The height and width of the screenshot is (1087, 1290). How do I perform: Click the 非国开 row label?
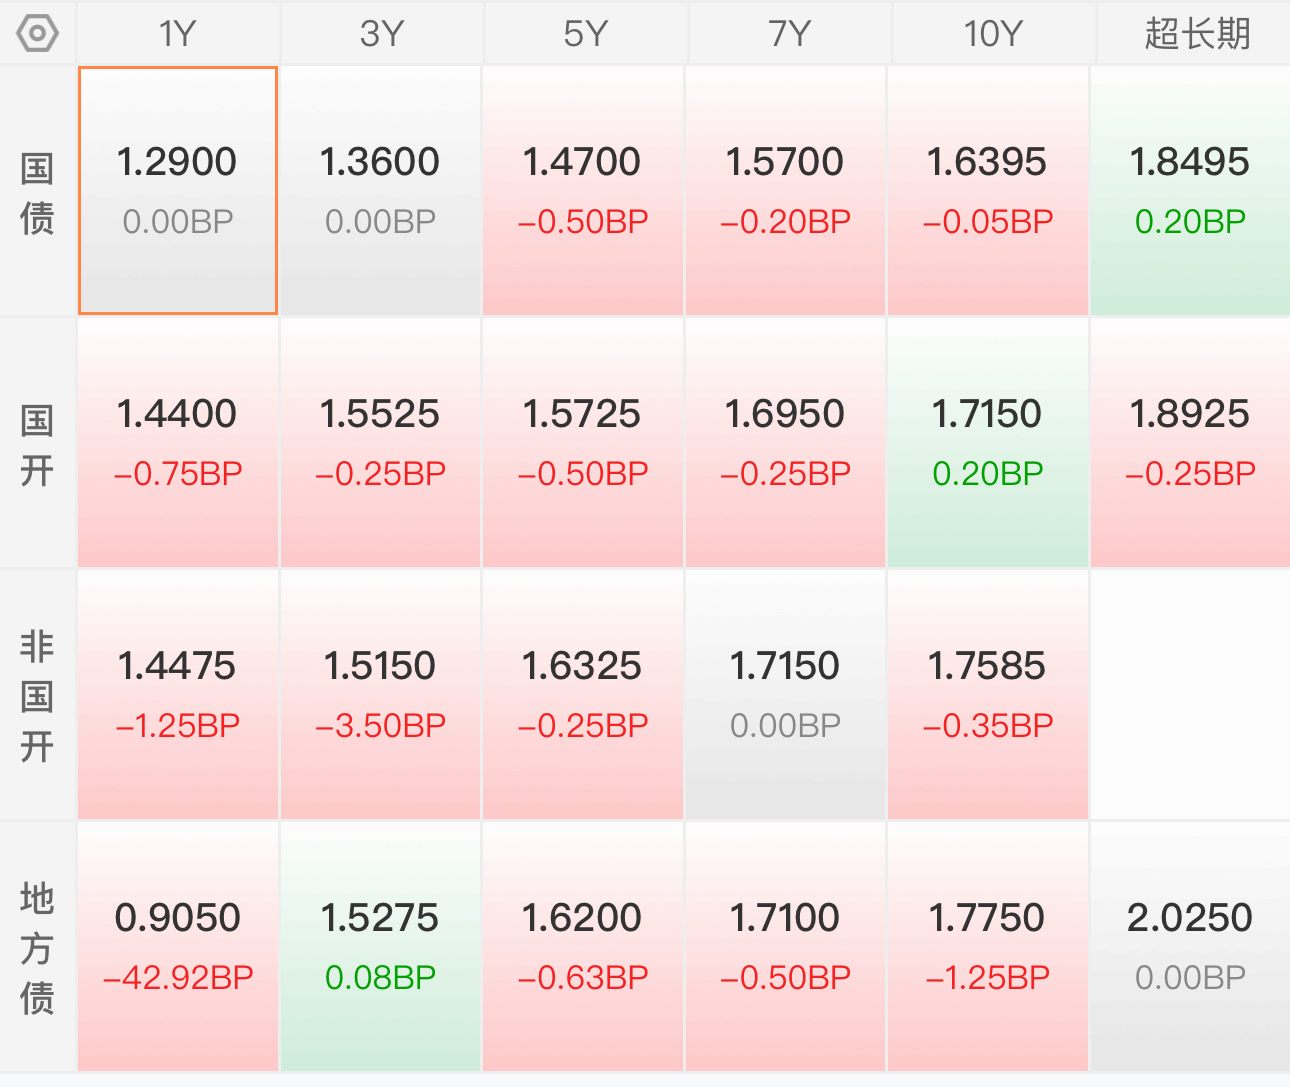[37, 697]
